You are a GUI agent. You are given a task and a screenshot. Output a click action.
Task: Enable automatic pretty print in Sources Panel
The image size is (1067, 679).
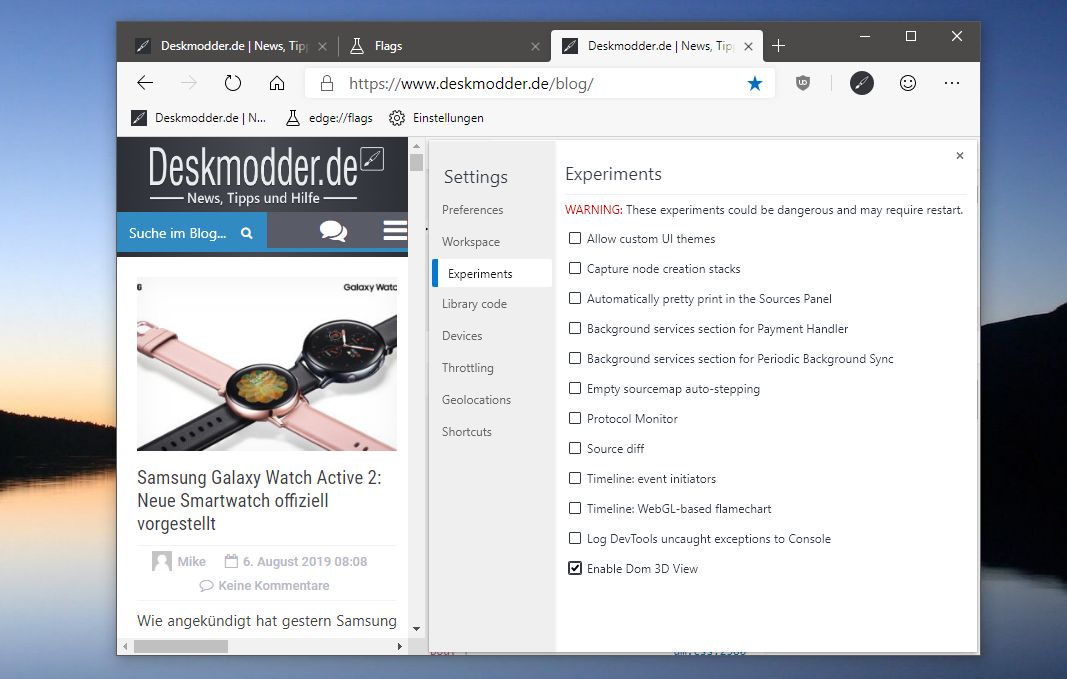pos(575,298)
